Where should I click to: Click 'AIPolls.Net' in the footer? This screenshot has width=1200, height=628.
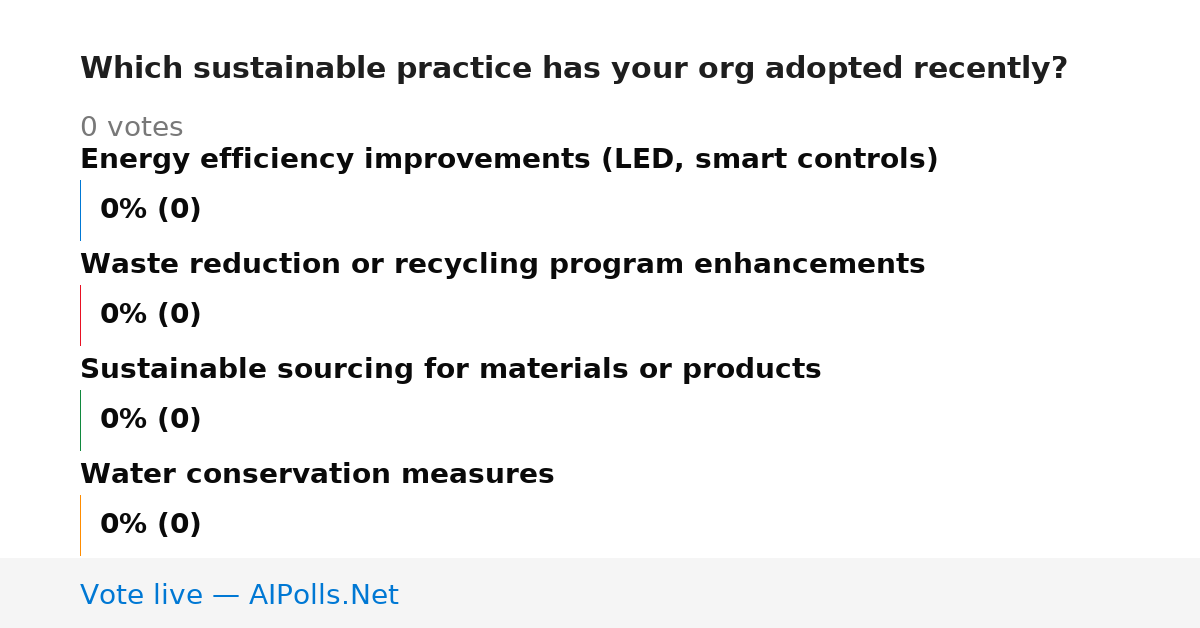tap(324, 596)
